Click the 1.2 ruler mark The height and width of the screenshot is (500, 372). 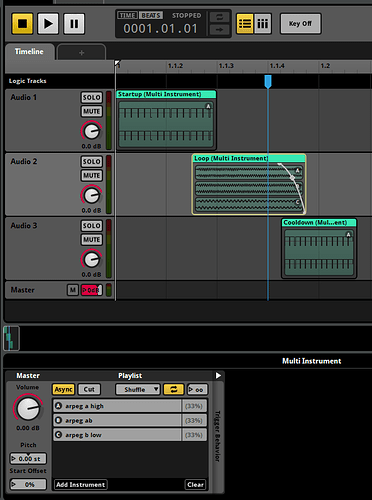click(x=325, y=66)
